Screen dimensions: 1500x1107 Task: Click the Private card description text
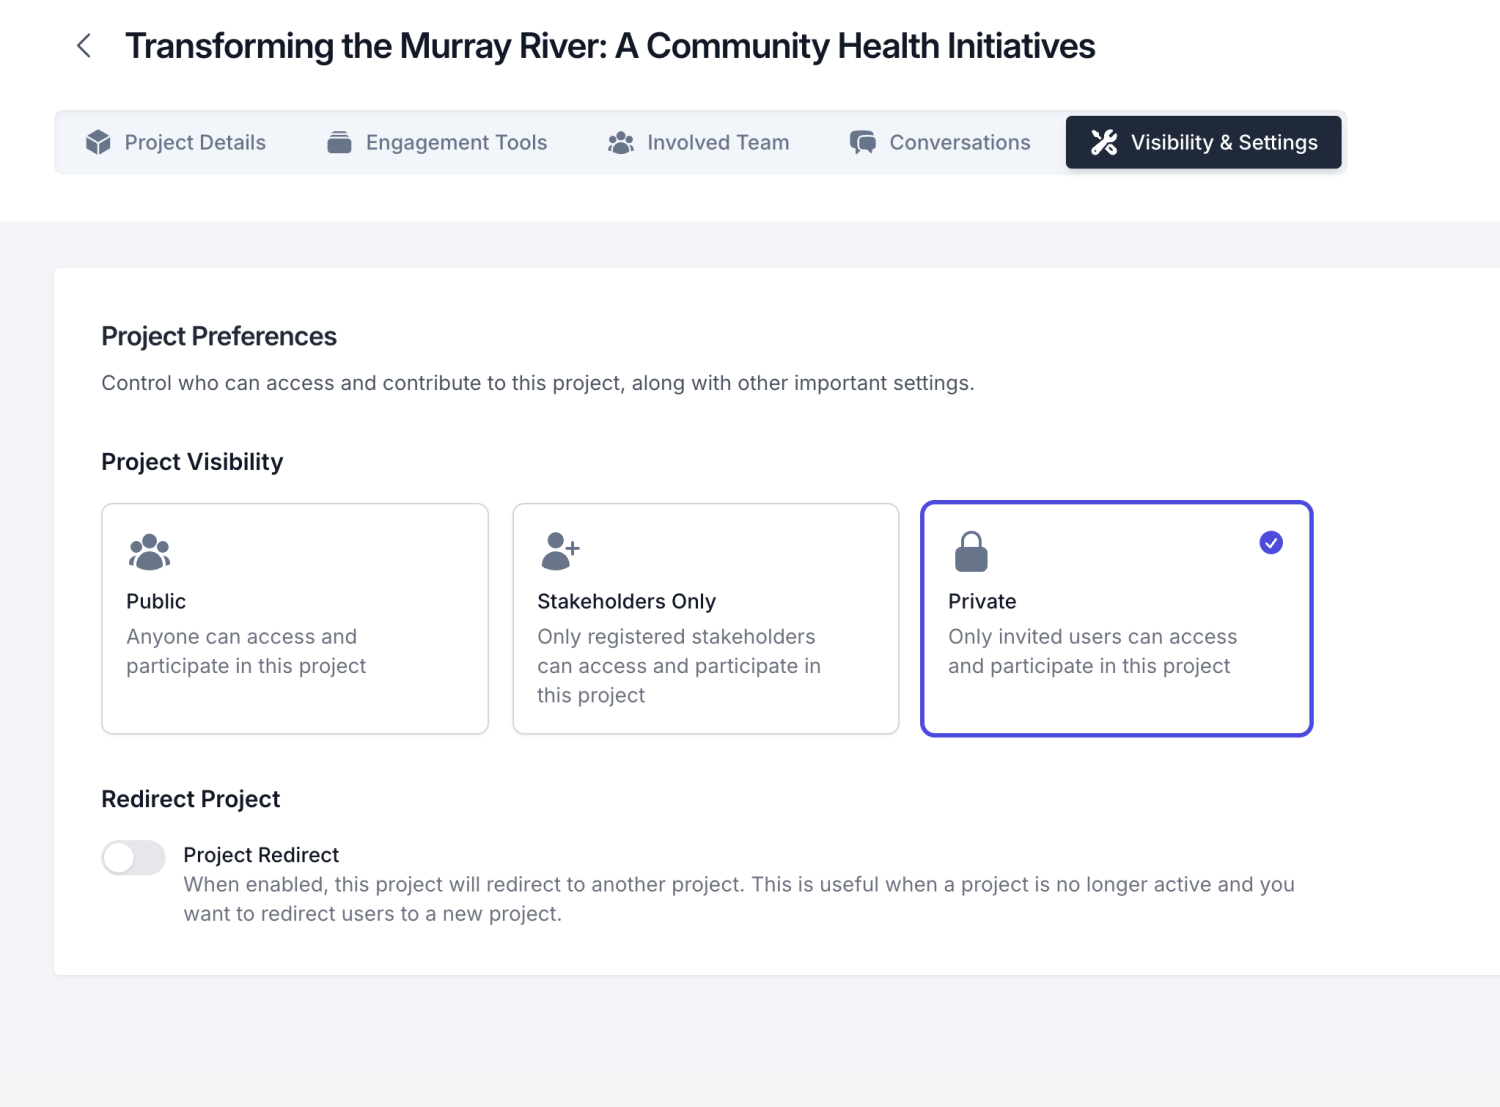coord(1092,651)
